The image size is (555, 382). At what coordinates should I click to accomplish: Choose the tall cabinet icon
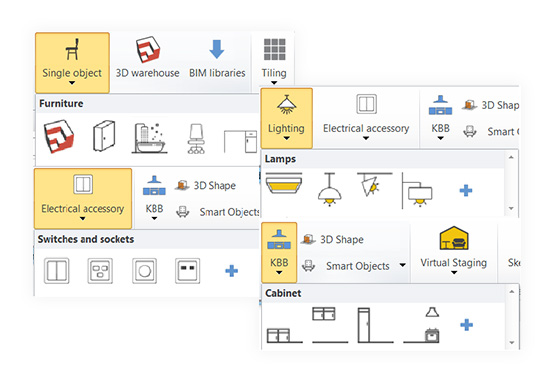tap(375, 325)
